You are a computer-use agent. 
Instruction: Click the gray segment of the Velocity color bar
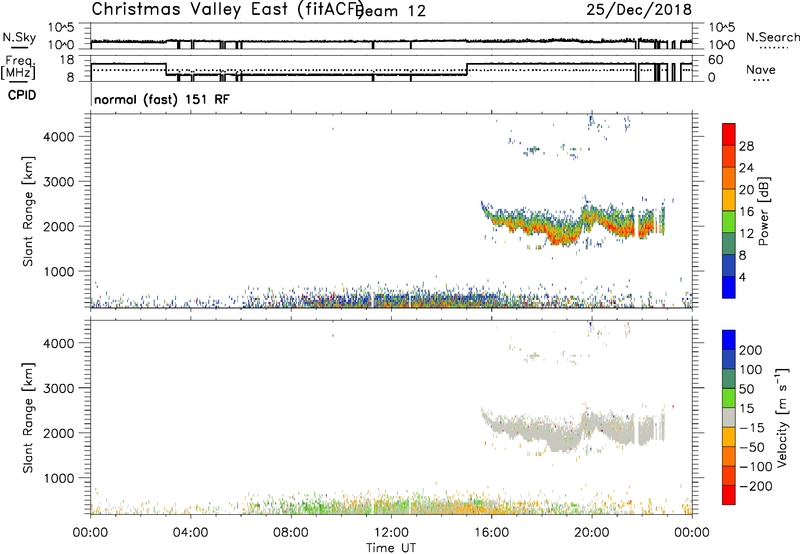pyautogui.click(x=729, y=417)
